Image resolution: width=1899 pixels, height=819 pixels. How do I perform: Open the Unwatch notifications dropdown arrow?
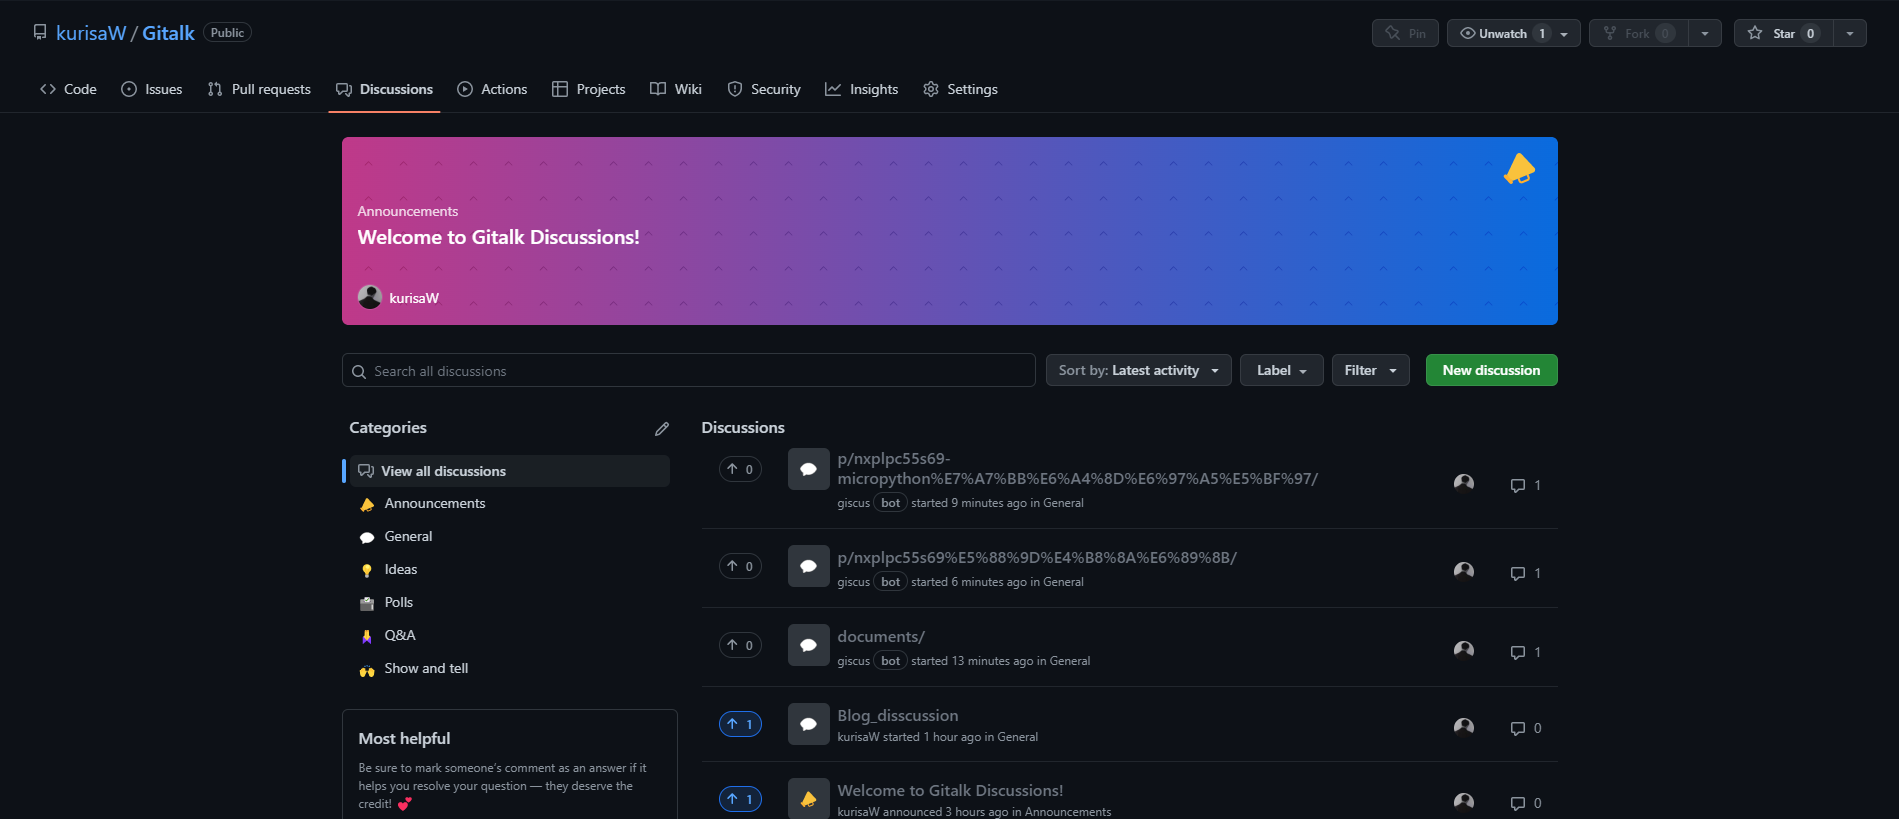pos(1565,33)
